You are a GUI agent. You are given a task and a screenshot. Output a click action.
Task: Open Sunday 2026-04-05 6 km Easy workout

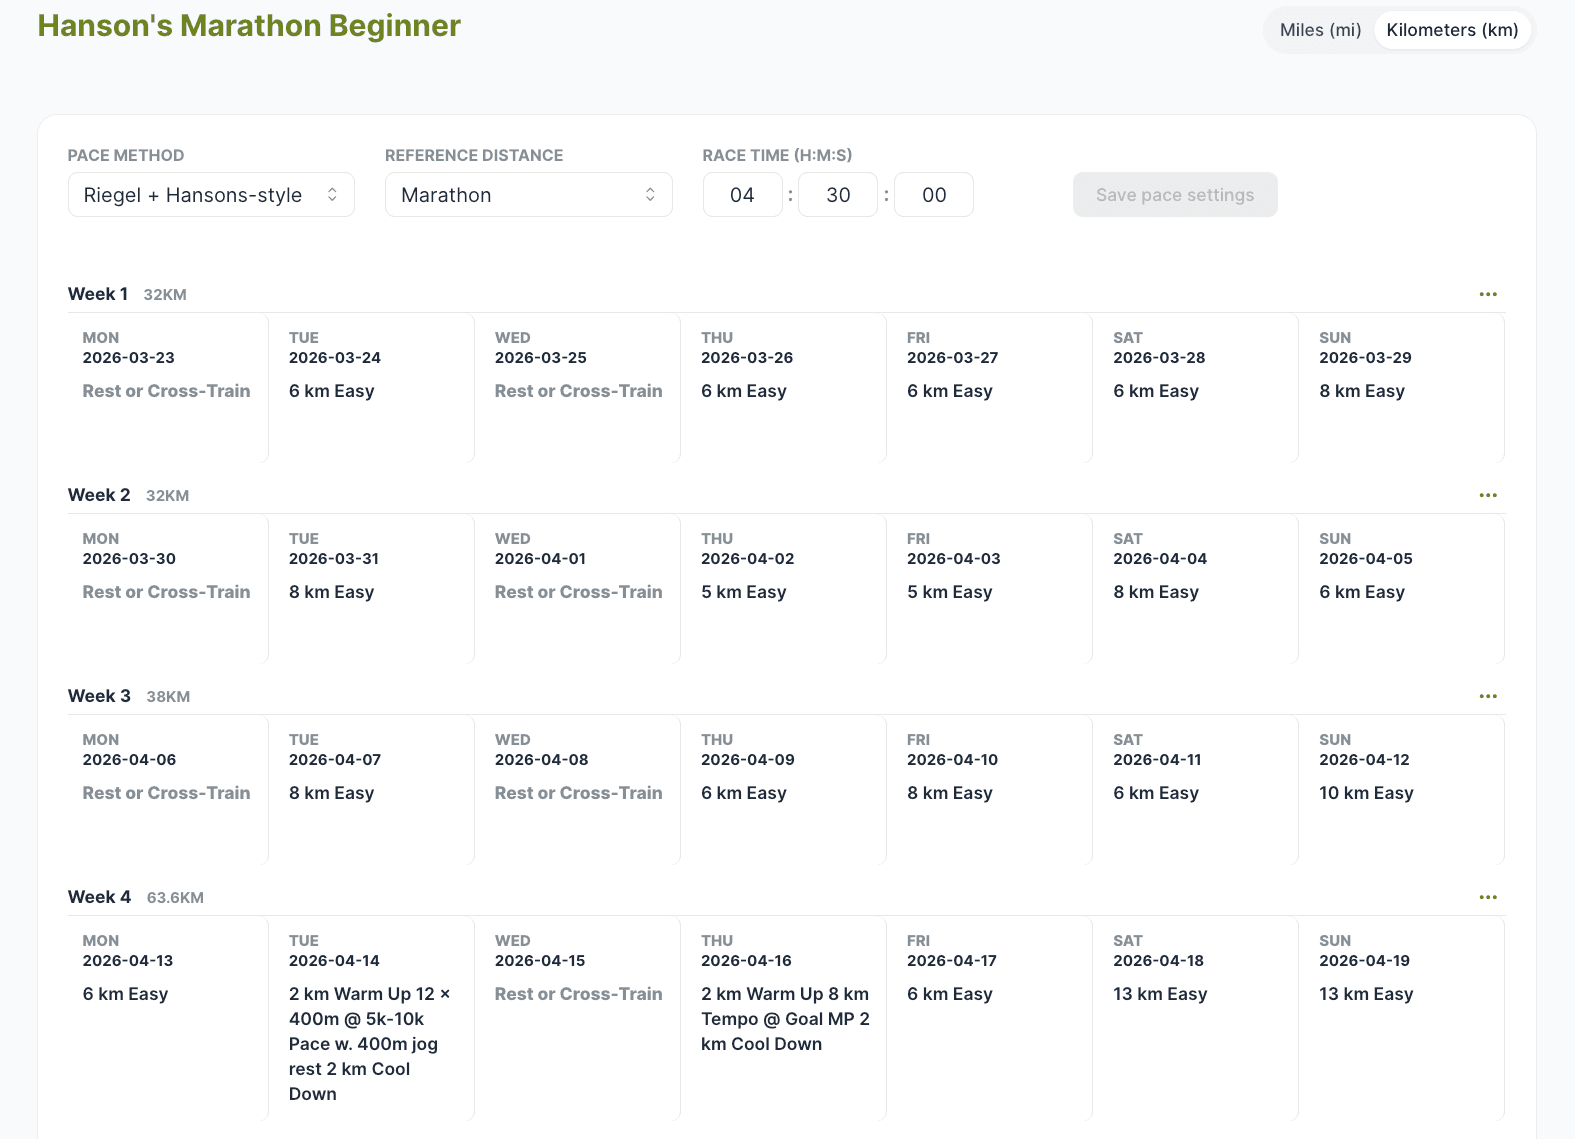click(x=1404, y=589)
